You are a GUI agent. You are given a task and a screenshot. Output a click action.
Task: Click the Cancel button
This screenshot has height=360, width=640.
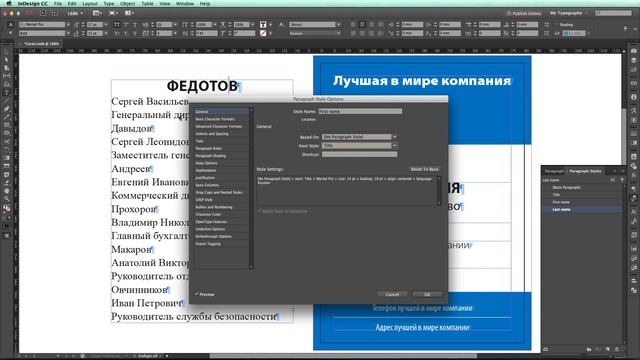pos(392,294)
